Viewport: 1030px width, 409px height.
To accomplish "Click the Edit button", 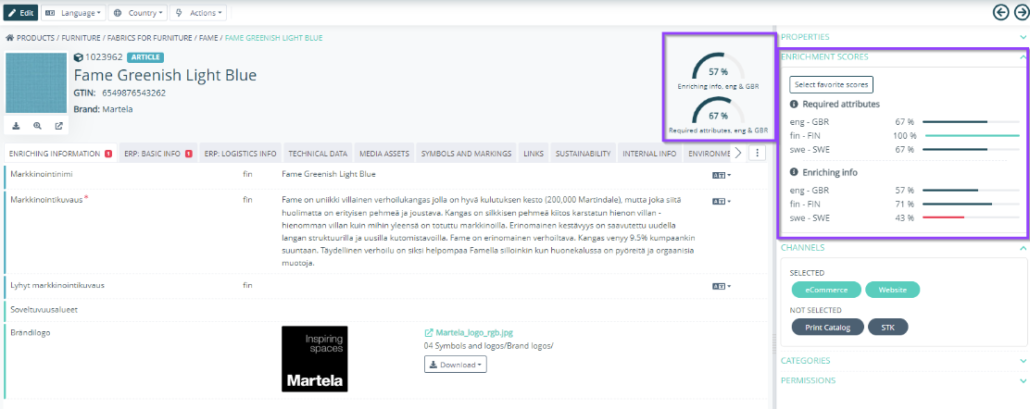I will click(20, 12).
